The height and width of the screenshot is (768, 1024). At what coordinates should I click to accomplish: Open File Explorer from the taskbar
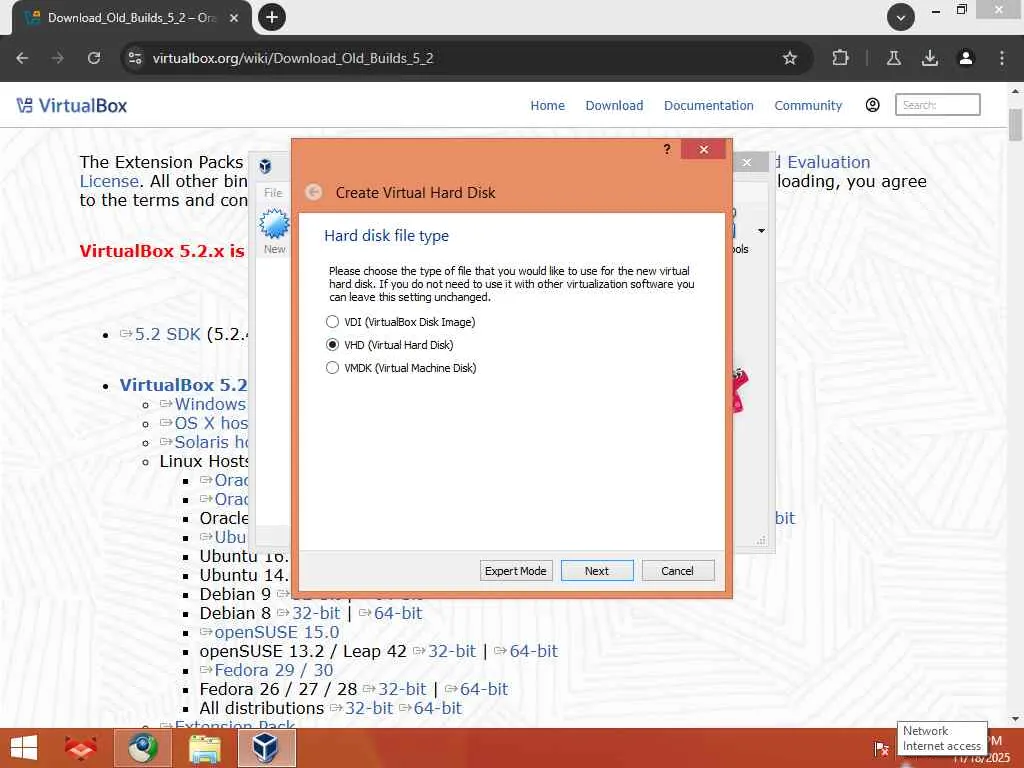click(204, 748)
